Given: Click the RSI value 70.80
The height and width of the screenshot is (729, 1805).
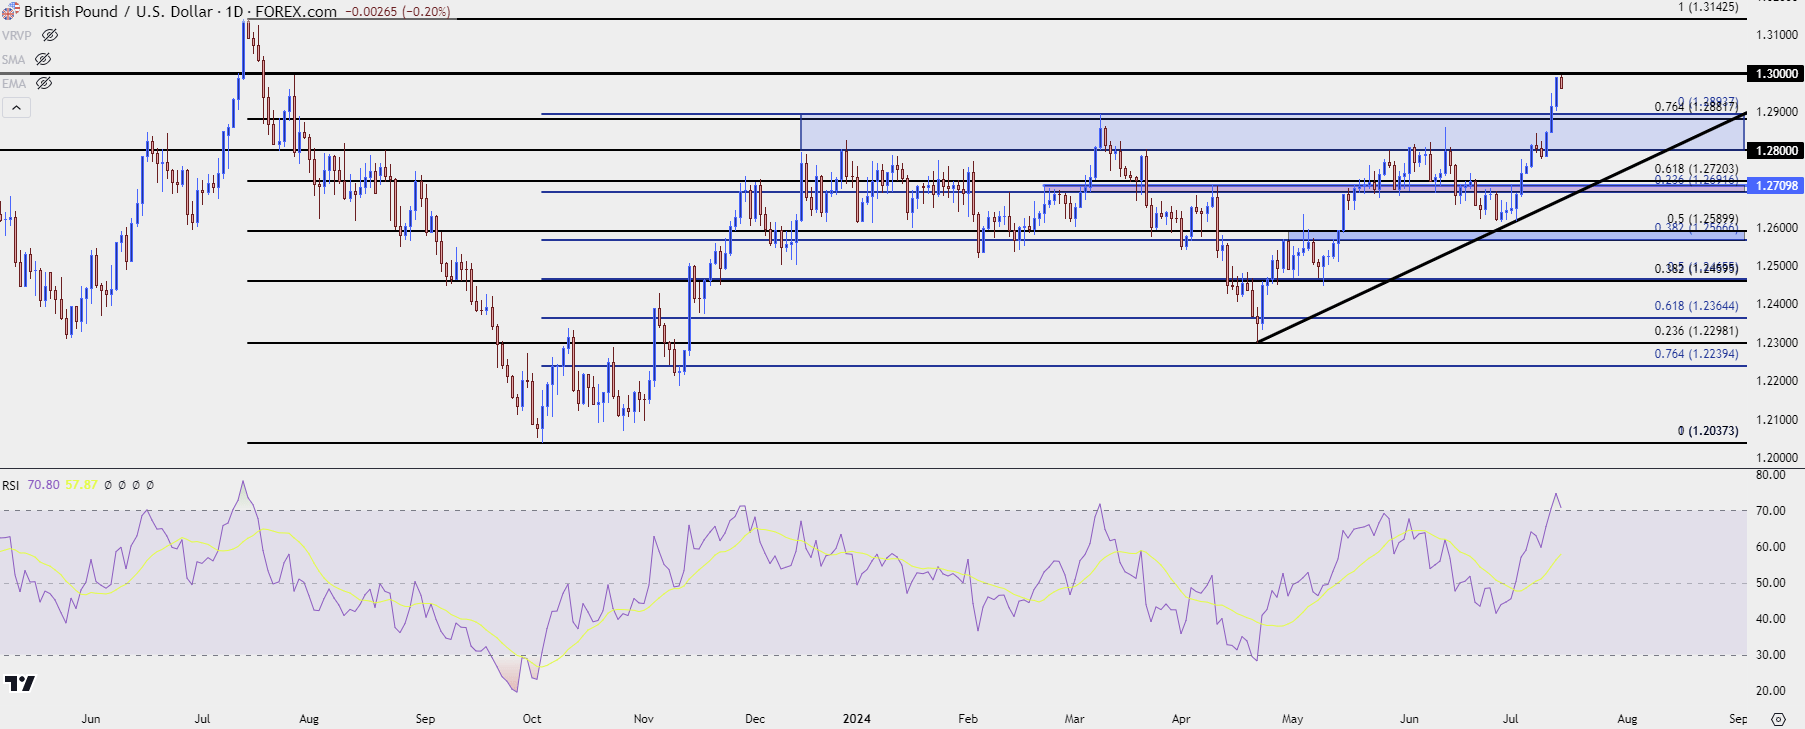Looking at the screenshot, I should [x=43, y=485].
